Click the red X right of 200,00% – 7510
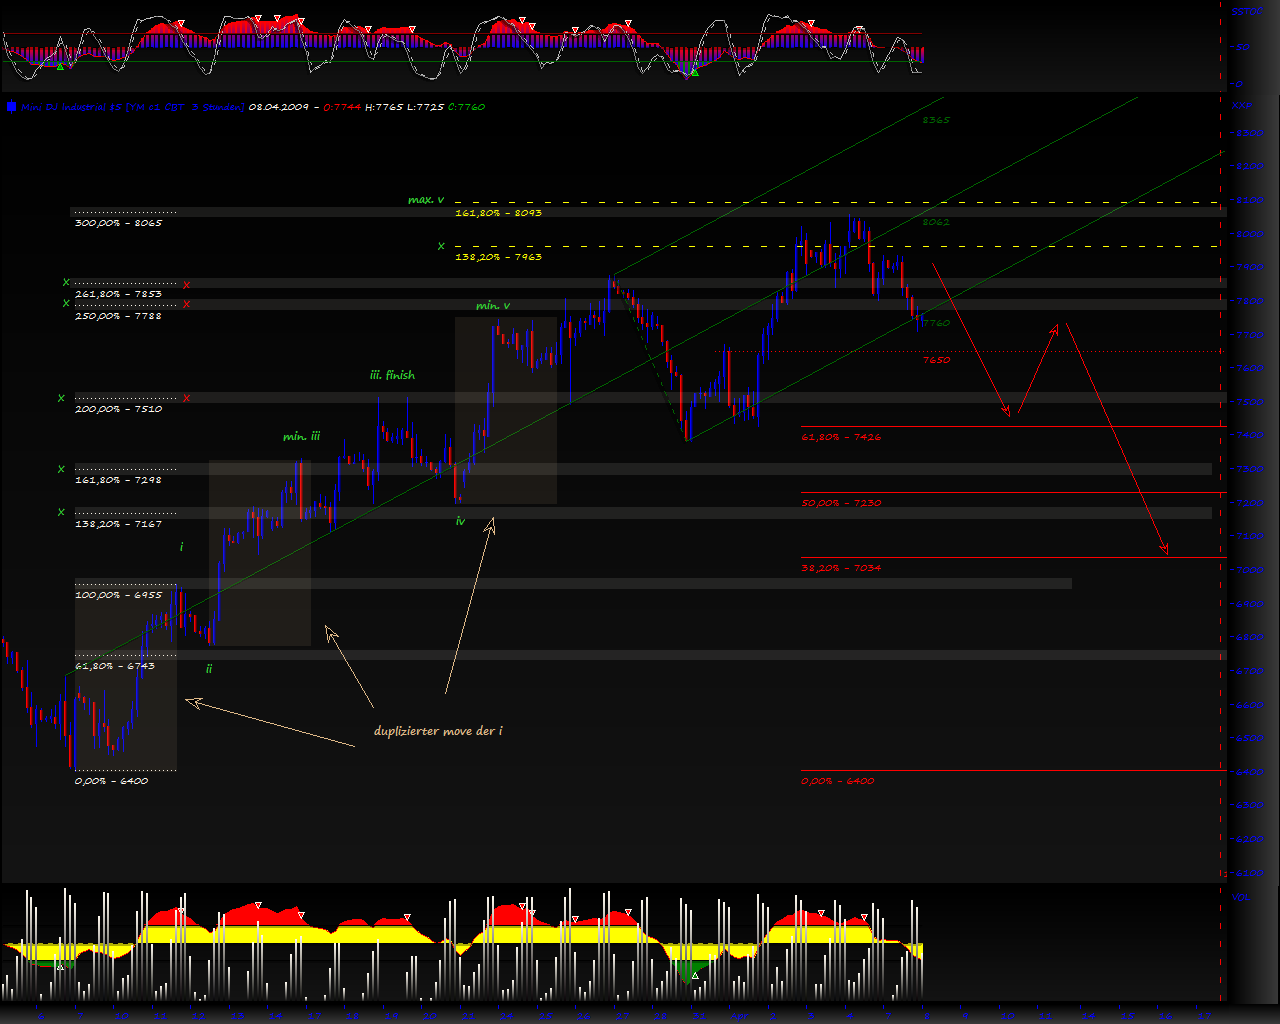The image size is (1280, 1024). pos(186,398)
